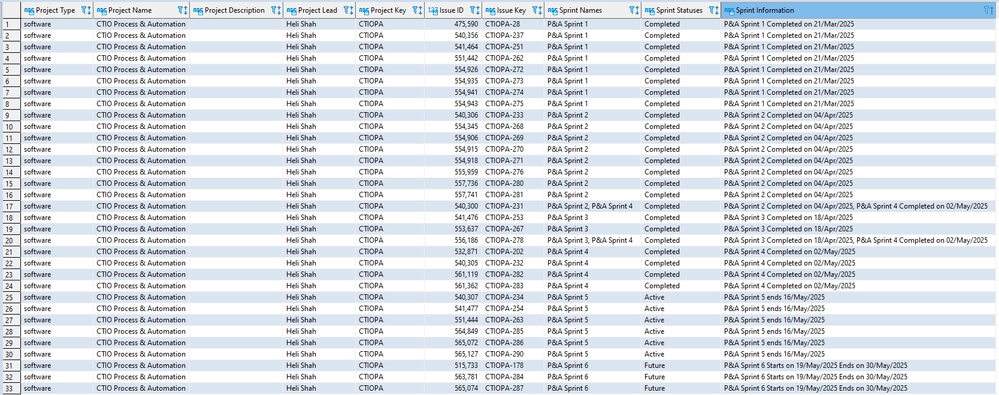Open the filter funnel on Issue Key column
This screenshot has height=395, width=999.
(x=535, y=10)
